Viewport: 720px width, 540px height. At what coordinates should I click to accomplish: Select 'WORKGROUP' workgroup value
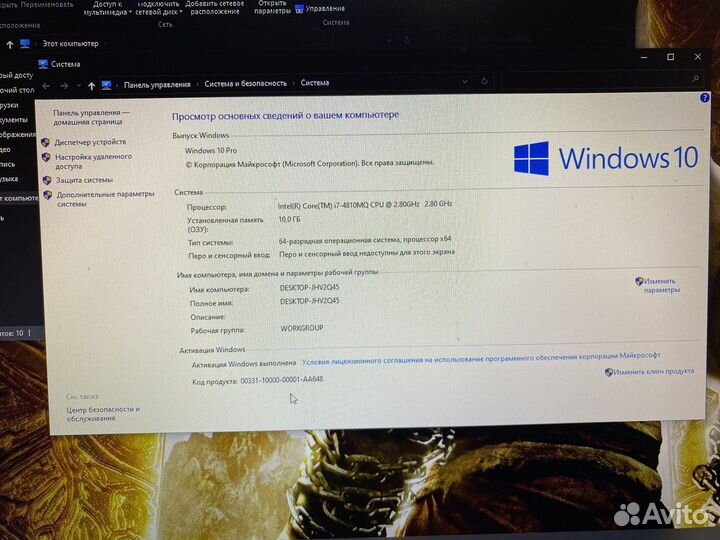[x=302, y=328]
